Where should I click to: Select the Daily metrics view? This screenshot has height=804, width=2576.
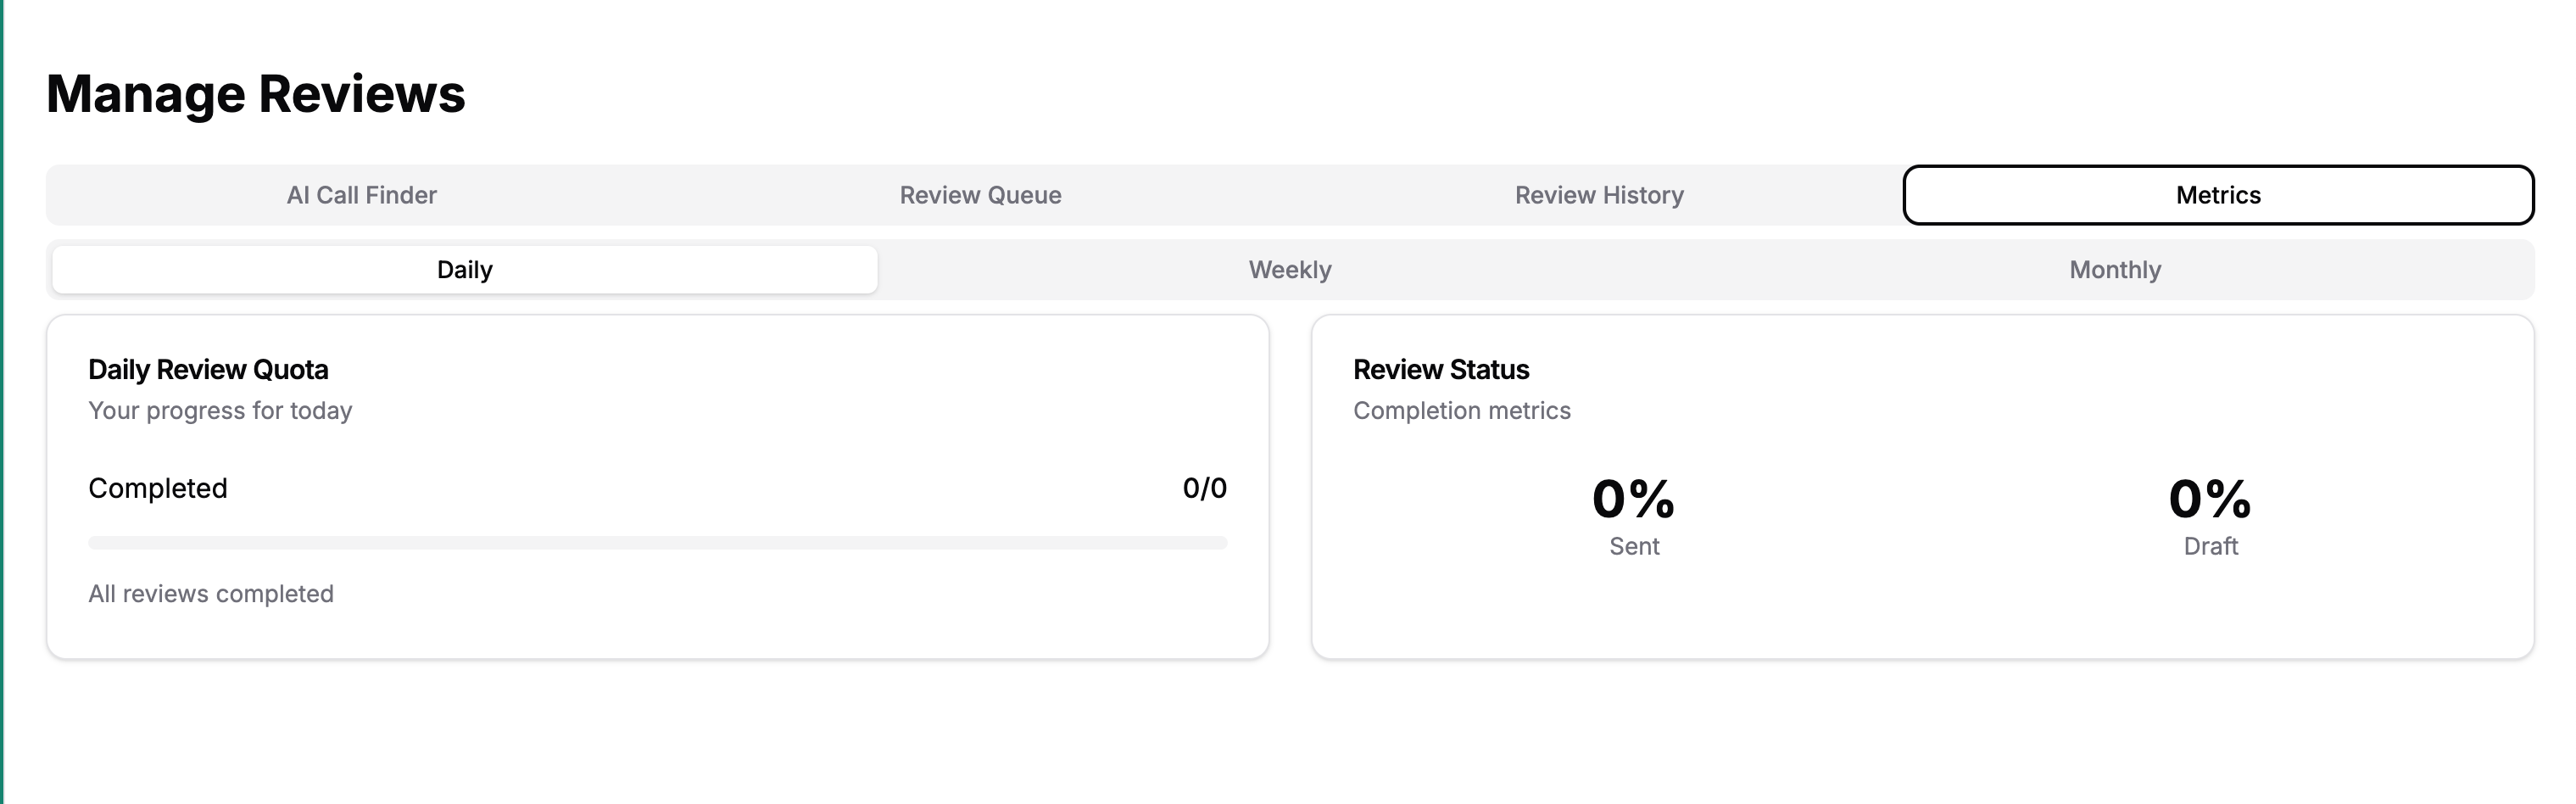click(465, 270)
